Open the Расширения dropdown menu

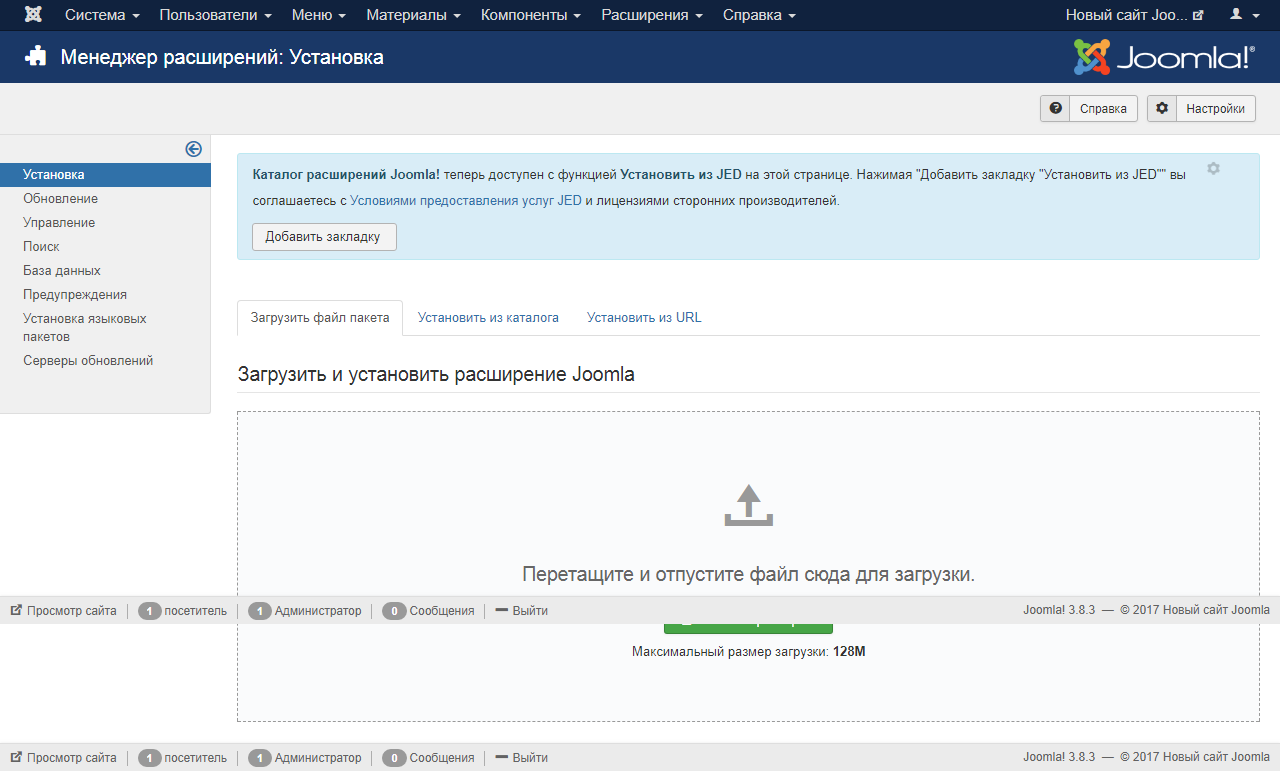[652, 15]
